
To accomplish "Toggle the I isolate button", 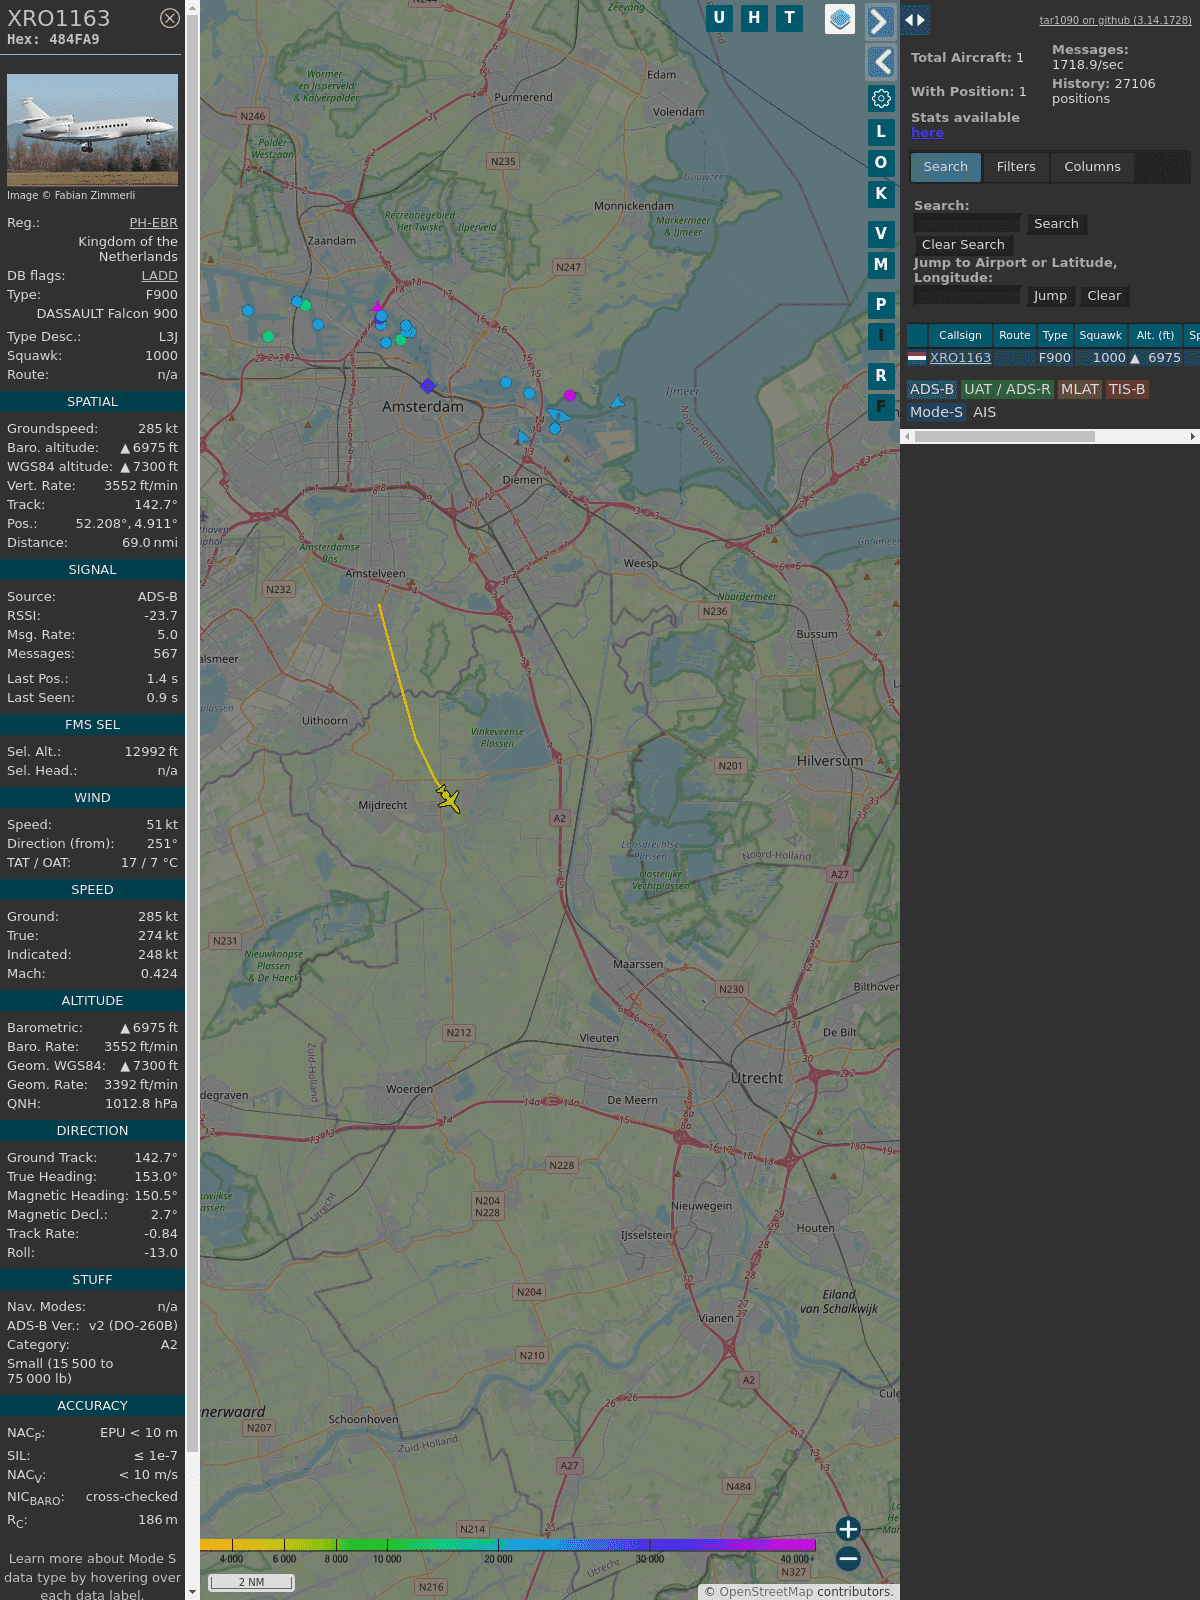I will (x=881, y=335).
